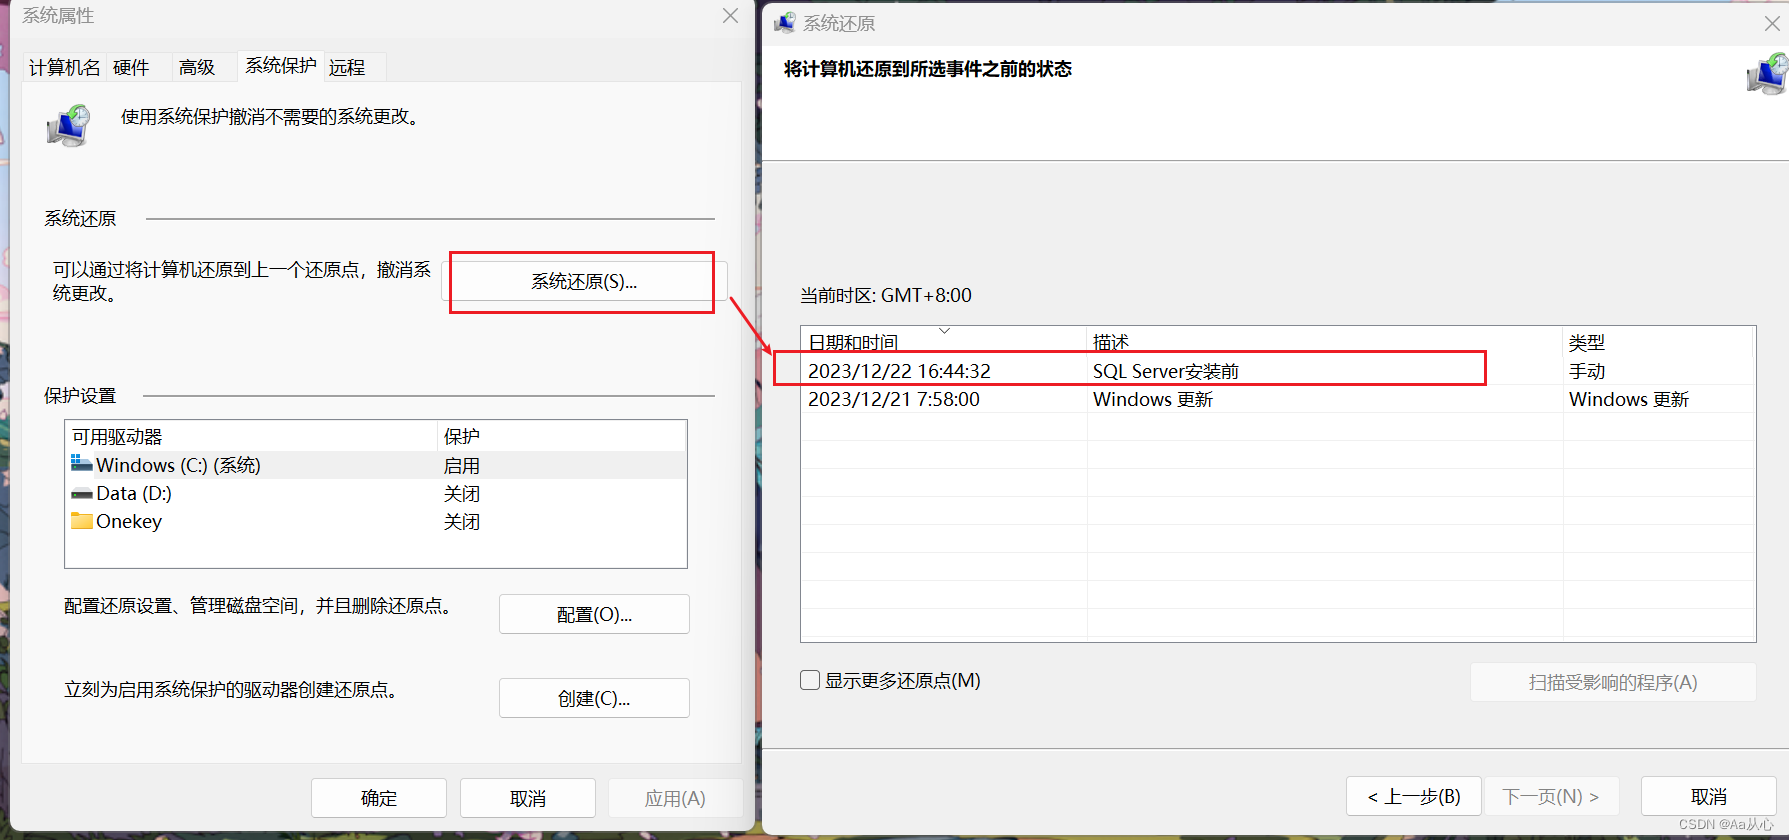
Task: Click the 下一页(N) > button
Action: pyautogui.click(x=1551, y=796)
